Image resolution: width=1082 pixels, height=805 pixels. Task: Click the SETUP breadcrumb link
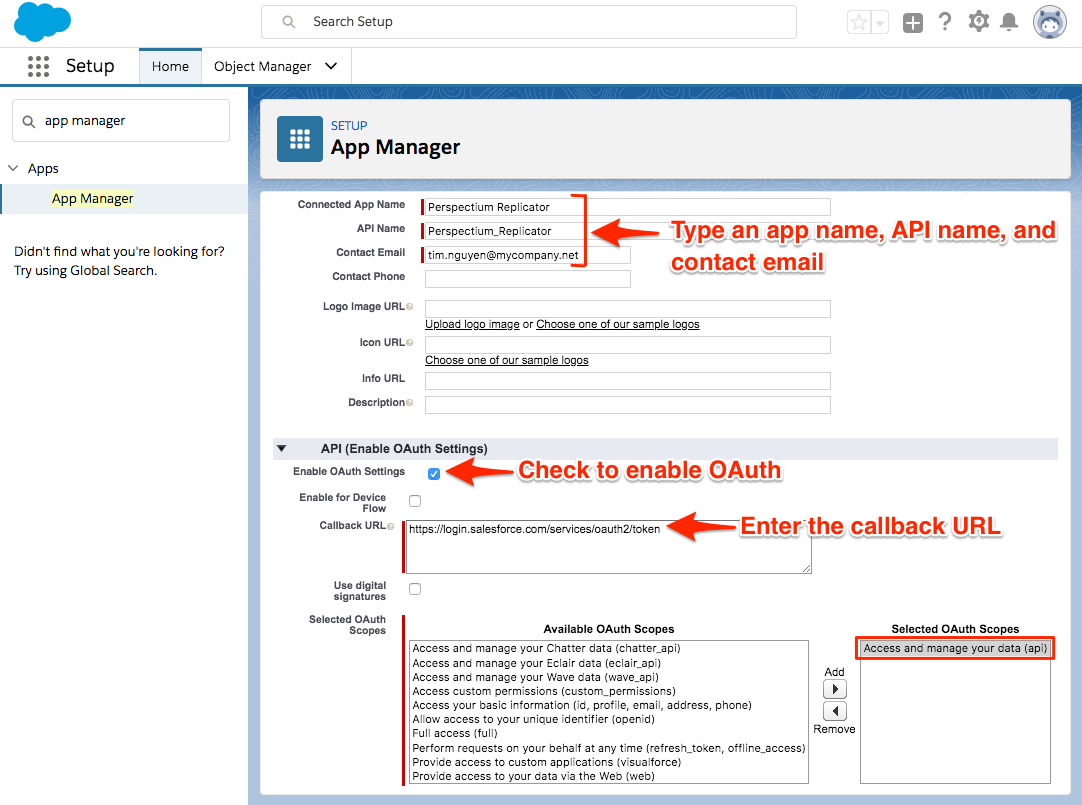click(349, 126)
